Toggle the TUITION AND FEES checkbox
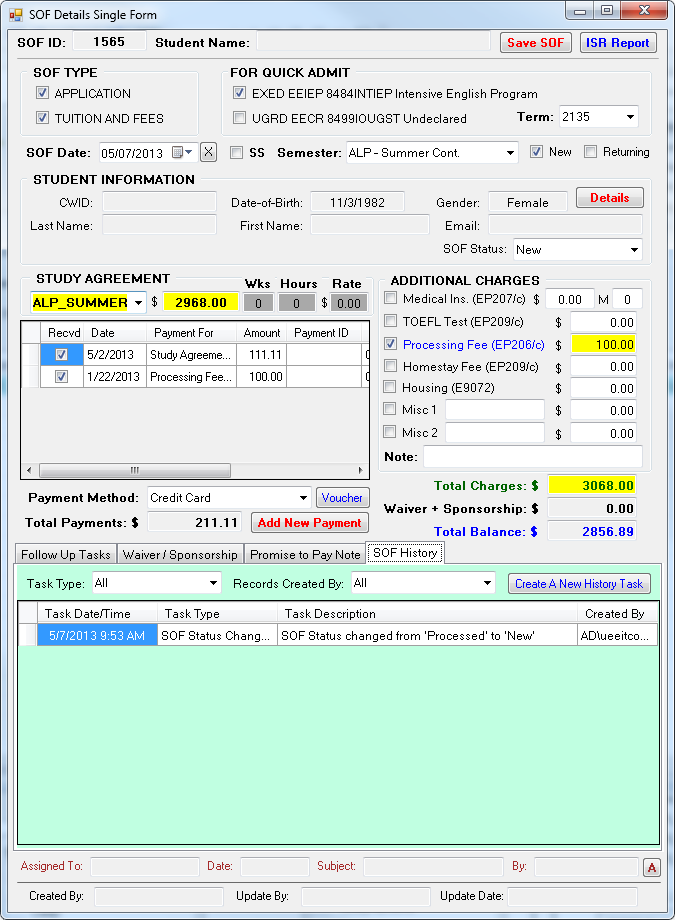Screen dimensions: 675x920 pos(42,117)
